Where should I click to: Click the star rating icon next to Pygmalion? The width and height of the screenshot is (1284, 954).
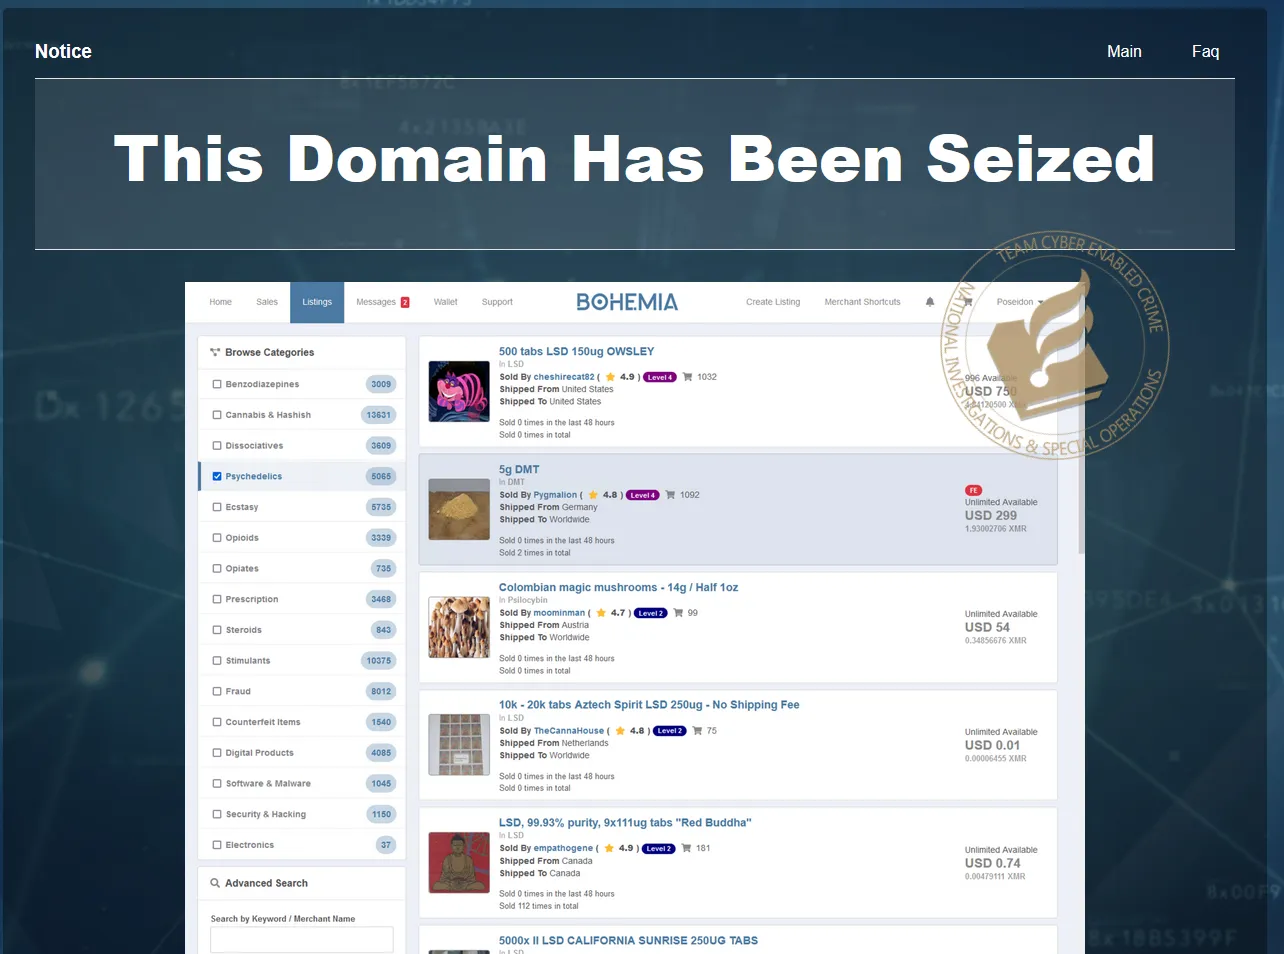pos(594,494)
